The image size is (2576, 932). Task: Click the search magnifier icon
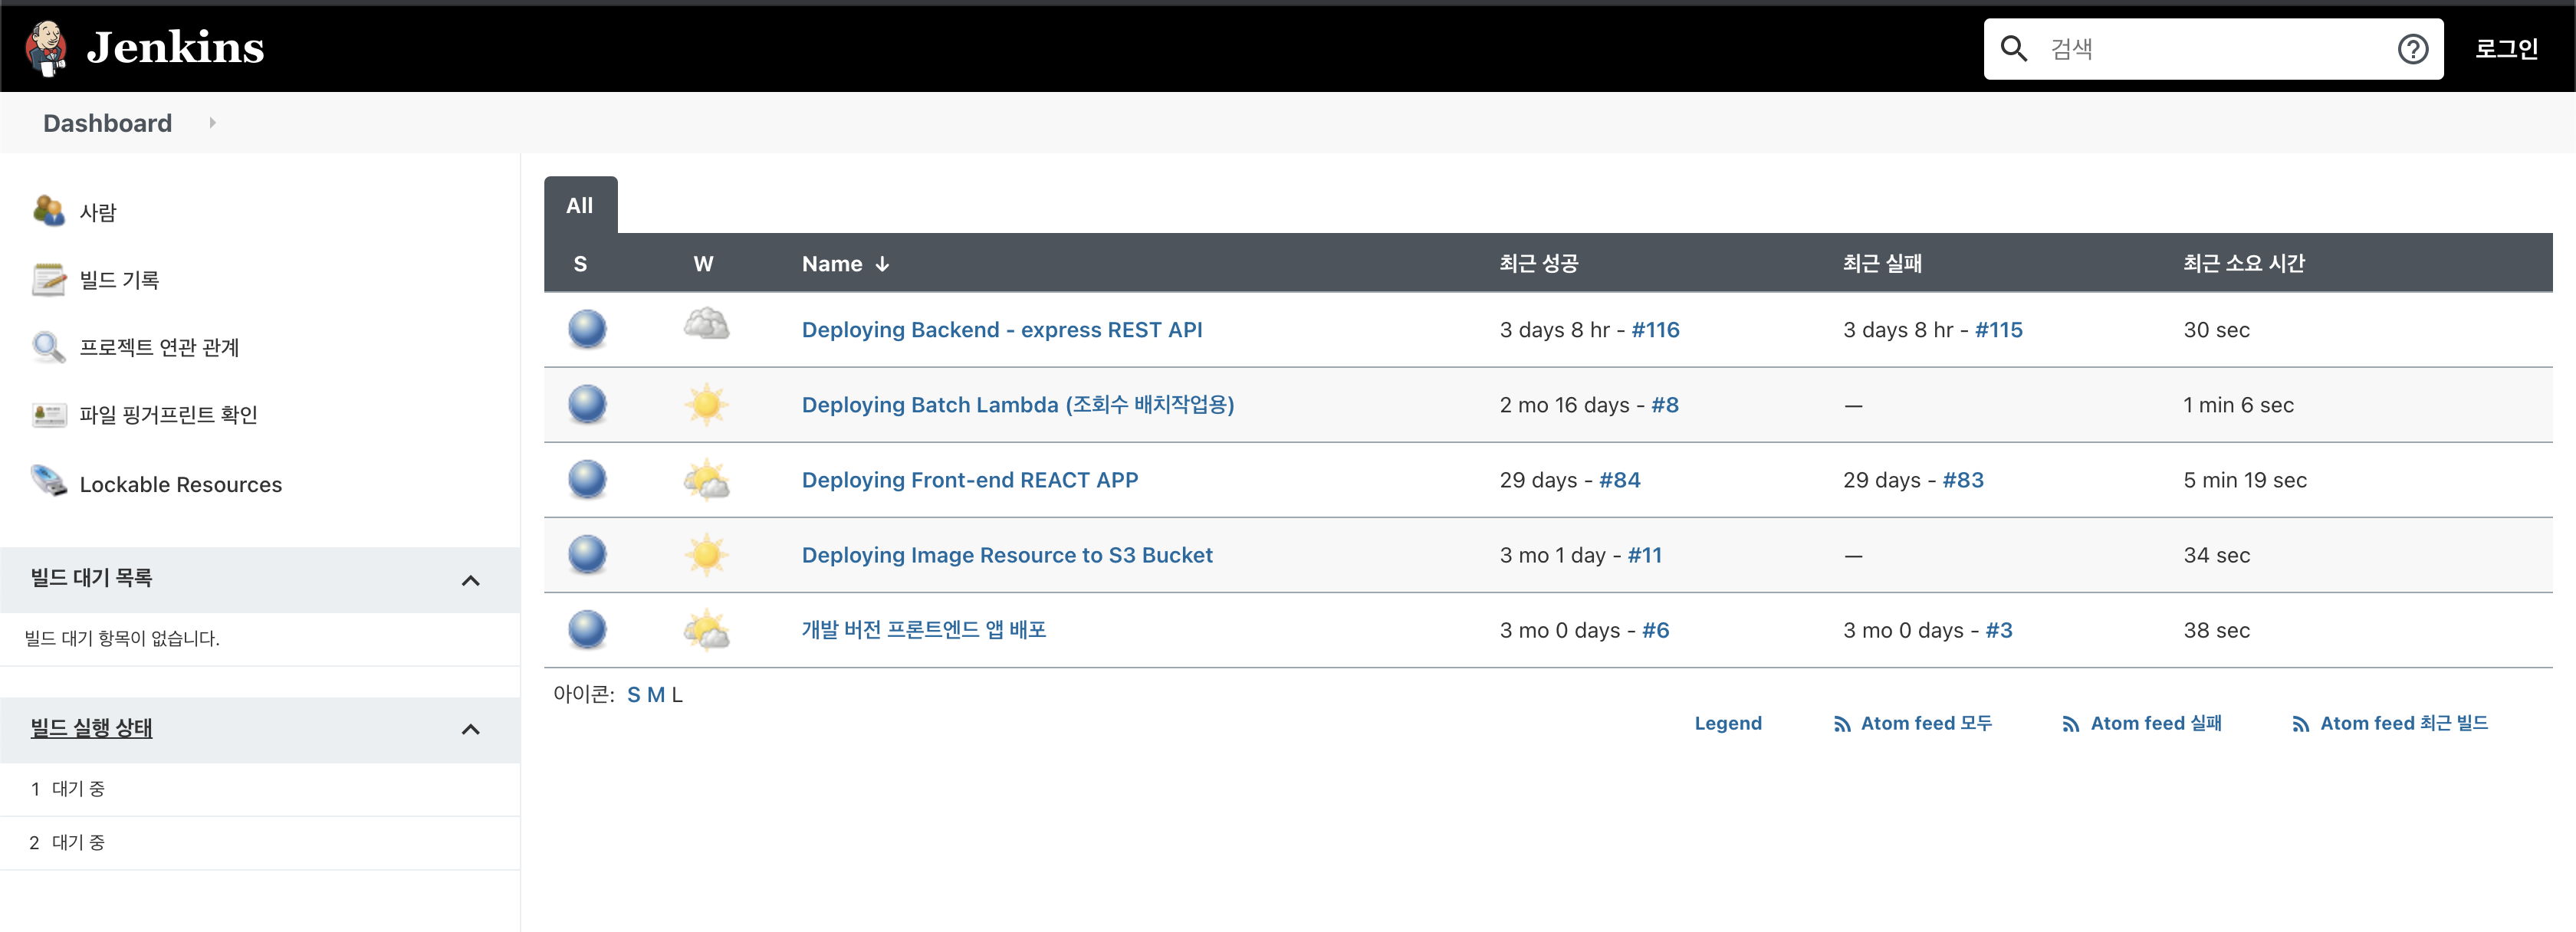click(x=2013, y=49)
